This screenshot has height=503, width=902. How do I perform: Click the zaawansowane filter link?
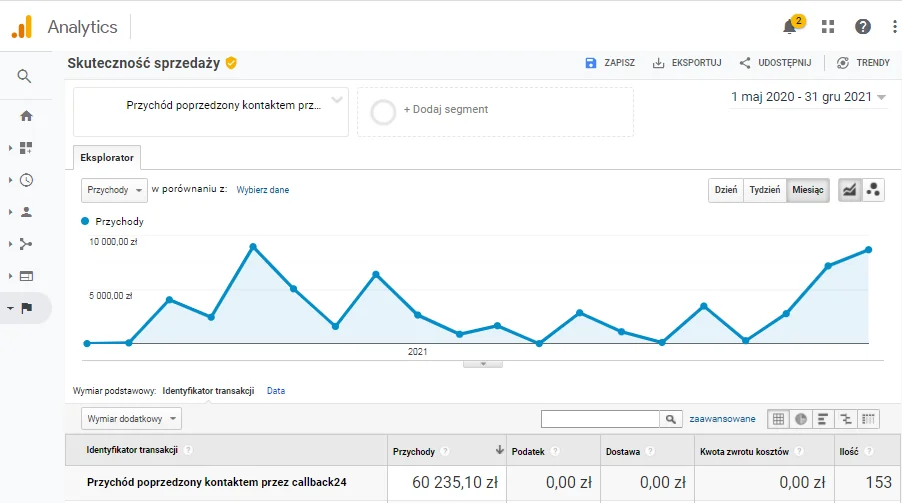tap(723, 419)
